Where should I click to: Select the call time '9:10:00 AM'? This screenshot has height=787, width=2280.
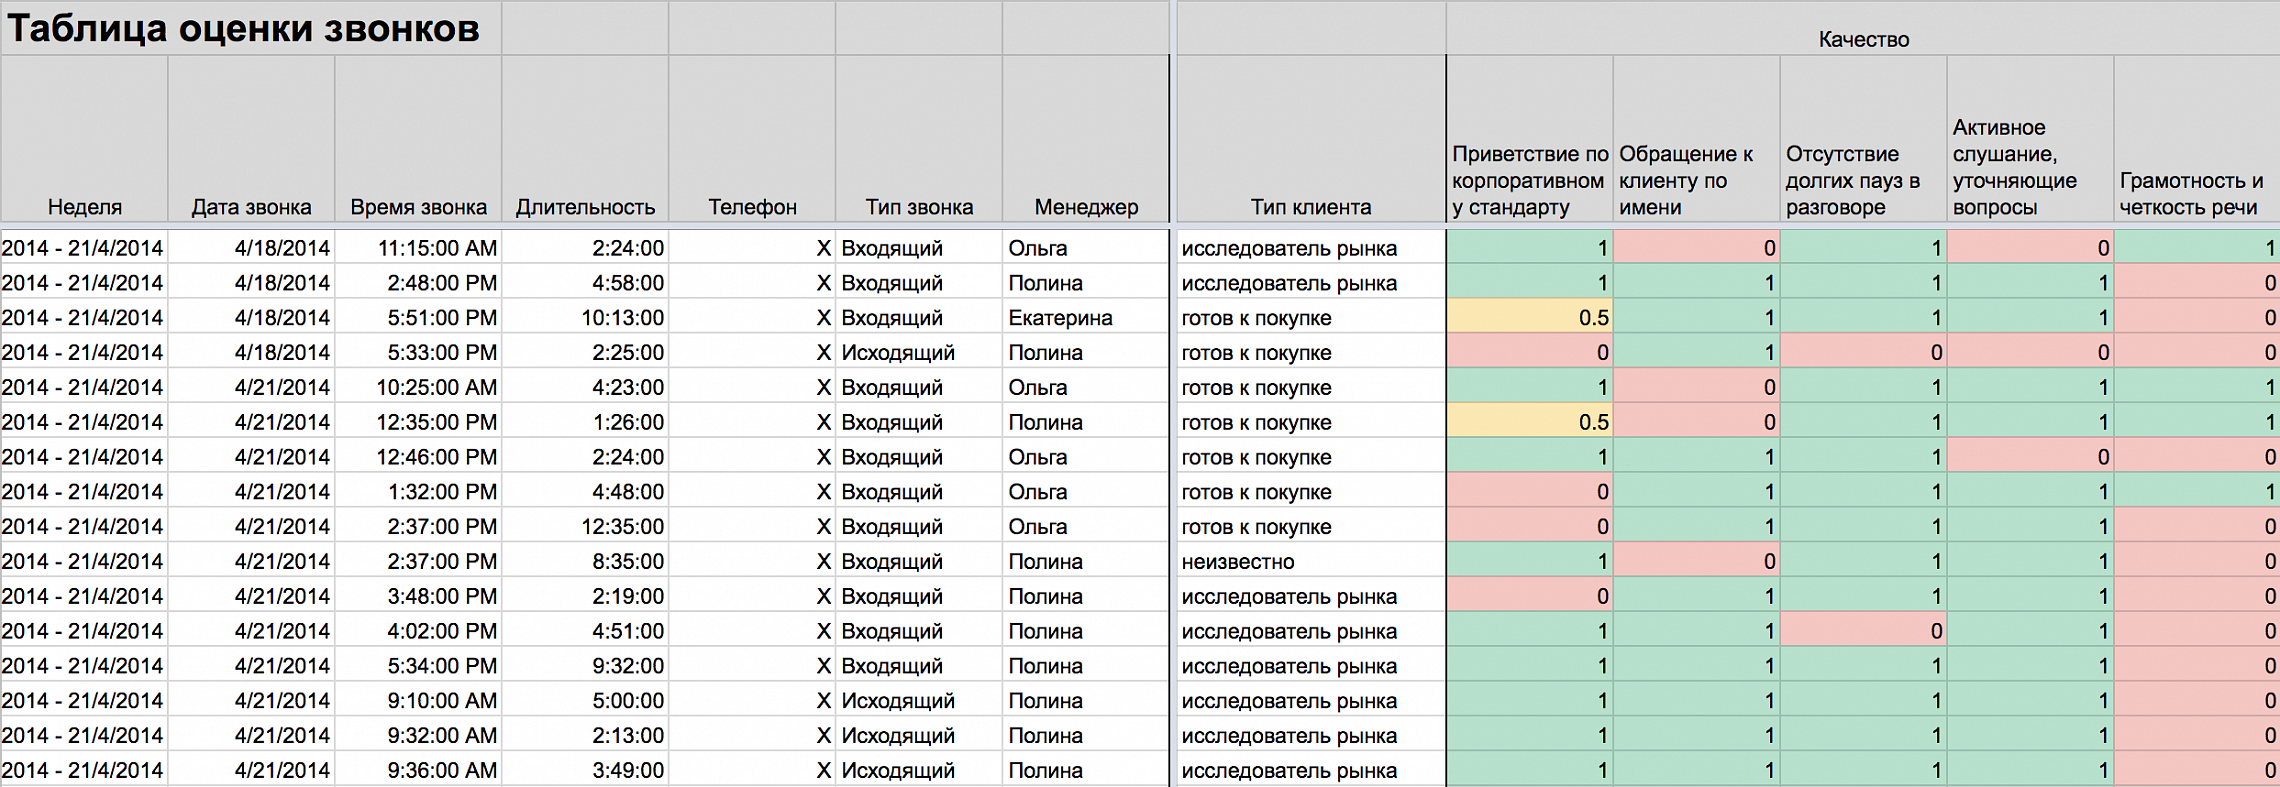tap(418, 701)
